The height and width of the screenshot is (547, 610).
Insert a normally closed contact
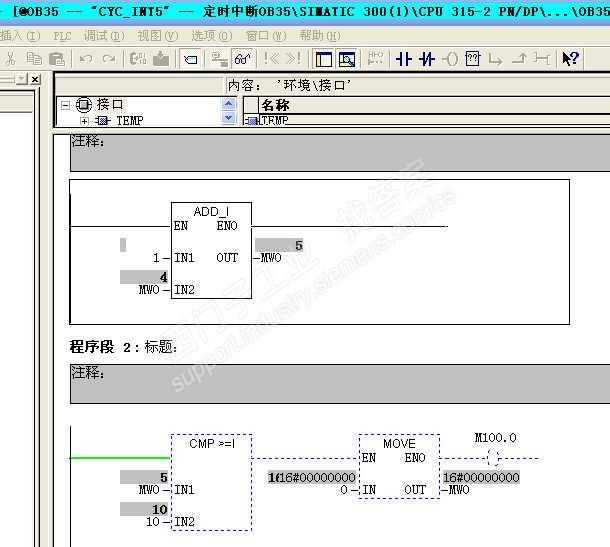pyautogui.click(x=427, y=59)
